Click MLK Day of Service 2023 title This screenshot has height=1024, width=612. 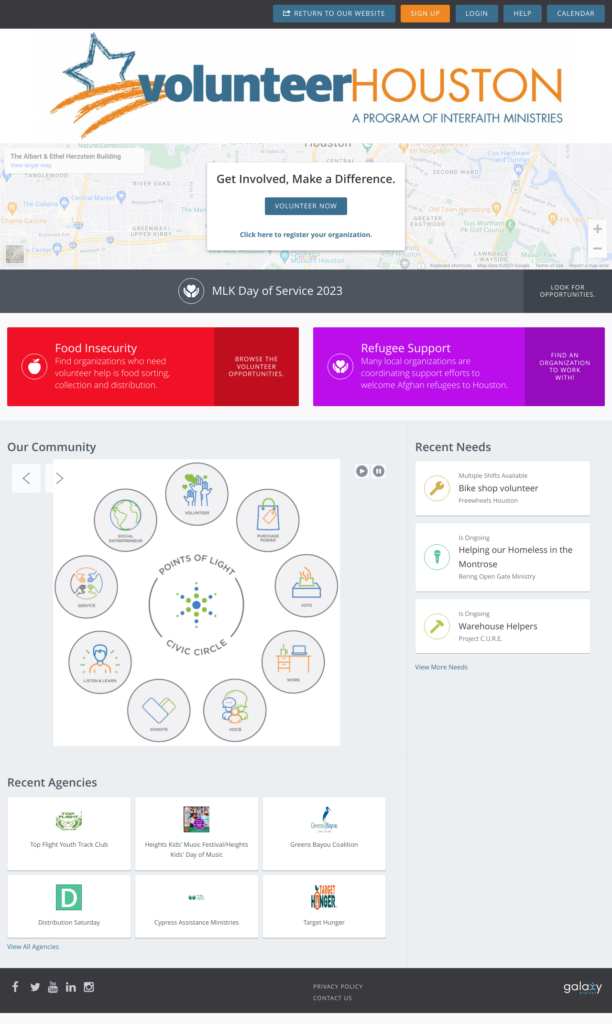tap(277, 291)
